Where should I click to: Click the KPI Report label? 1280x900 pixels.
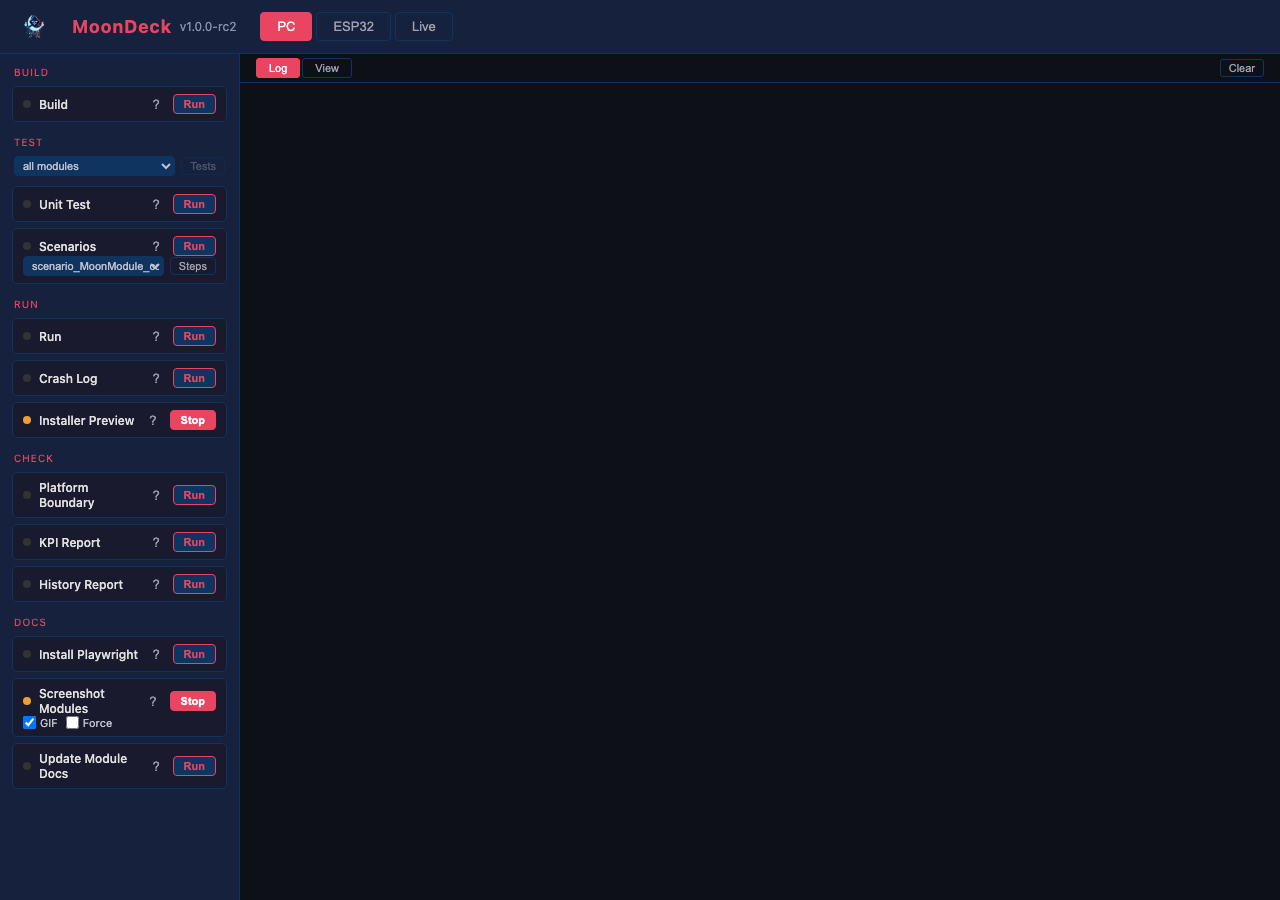coord(70,543)
